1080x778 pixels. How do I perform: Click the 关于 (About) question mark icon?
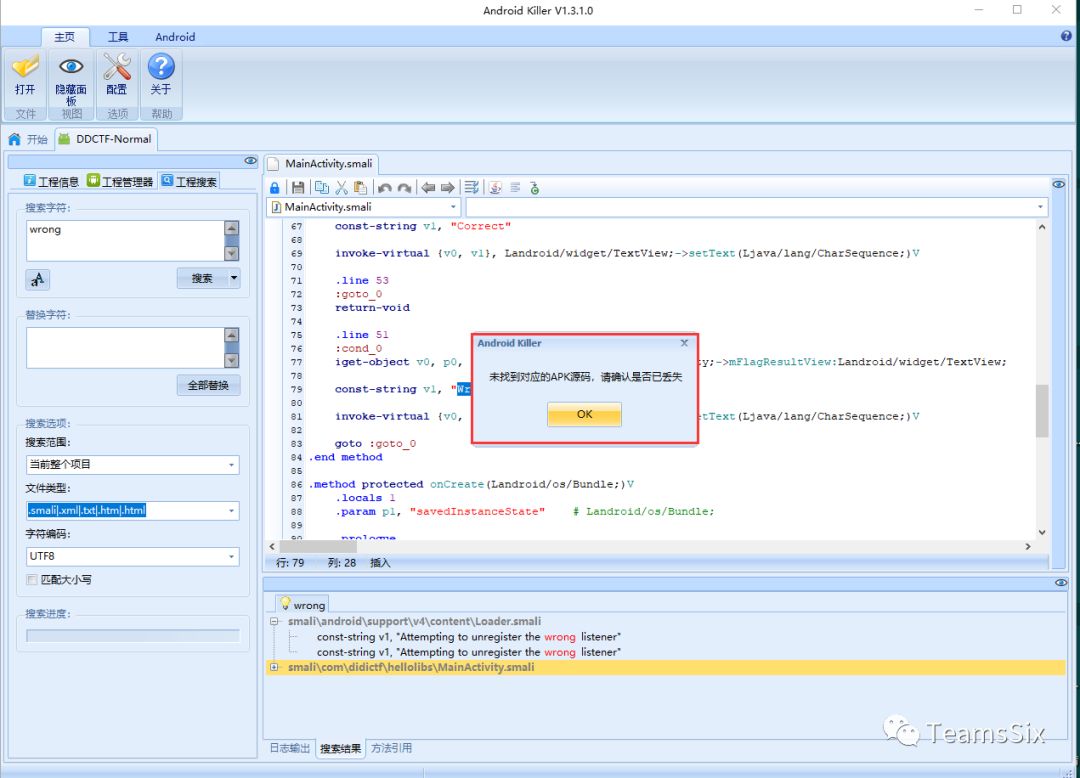pyautogui.click(x=161, y=67)
